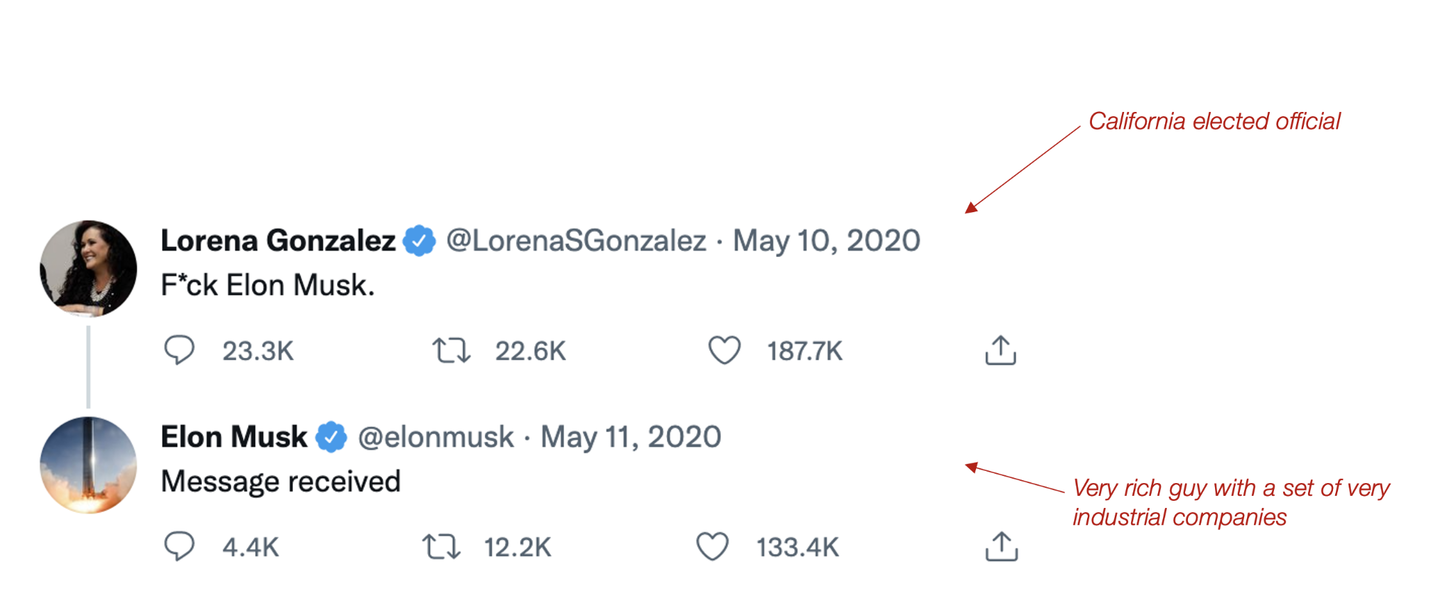The height and width of the screenshot is (611, 1456).
Task: Open the @LorenaSGonzalez handle
Action: coord(576,242)
